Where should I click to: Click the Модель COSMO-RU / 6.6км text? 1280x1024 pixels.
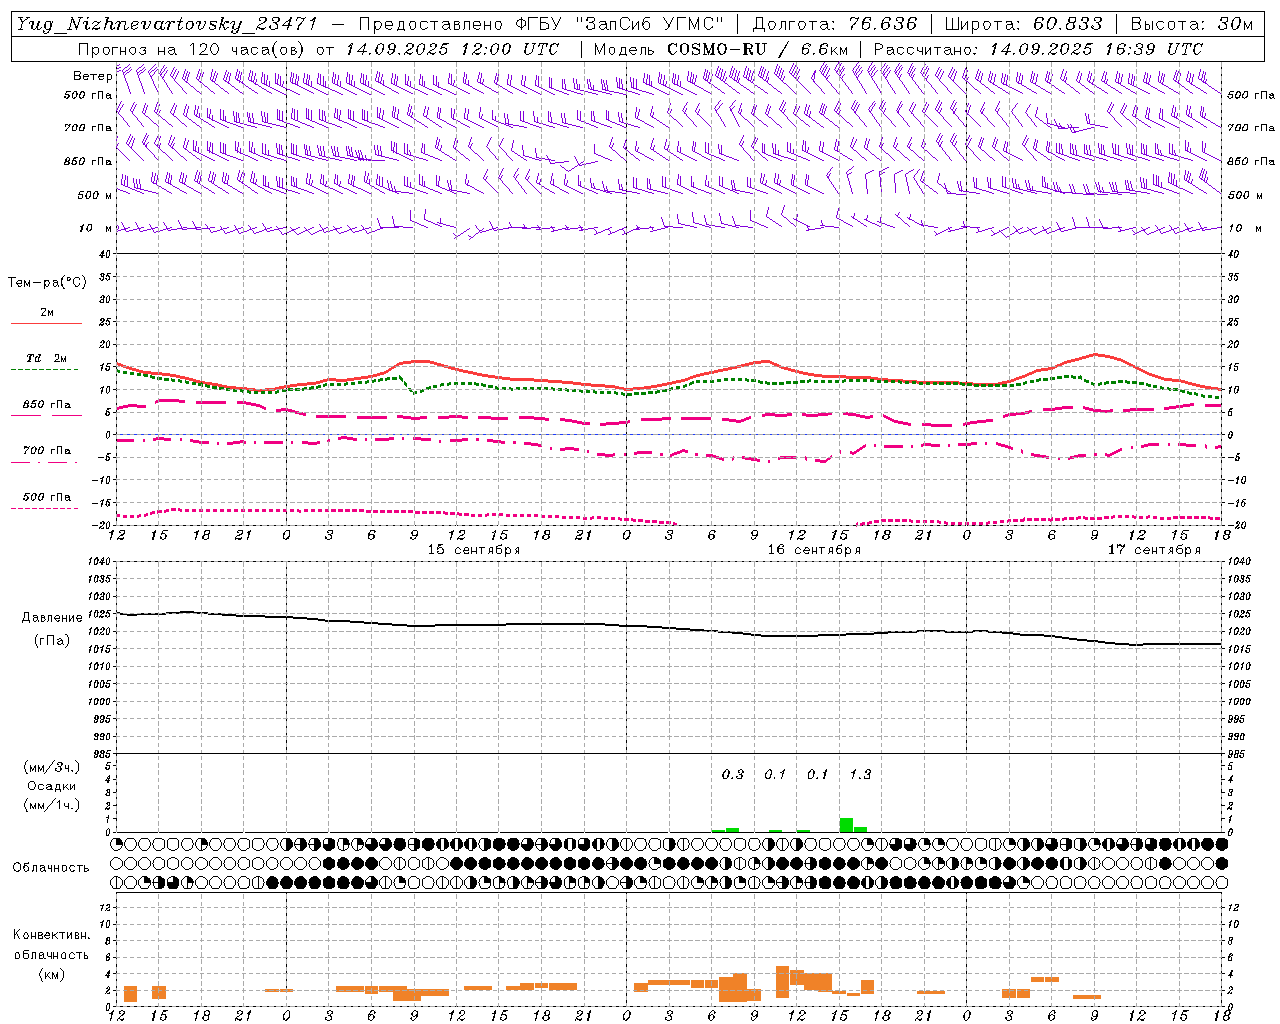point(721,48)
